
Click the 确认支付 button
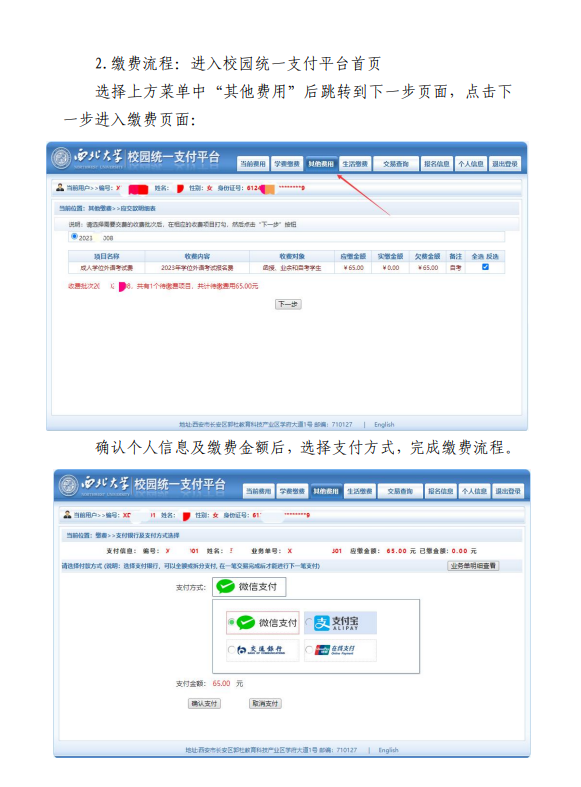point(204,703)
